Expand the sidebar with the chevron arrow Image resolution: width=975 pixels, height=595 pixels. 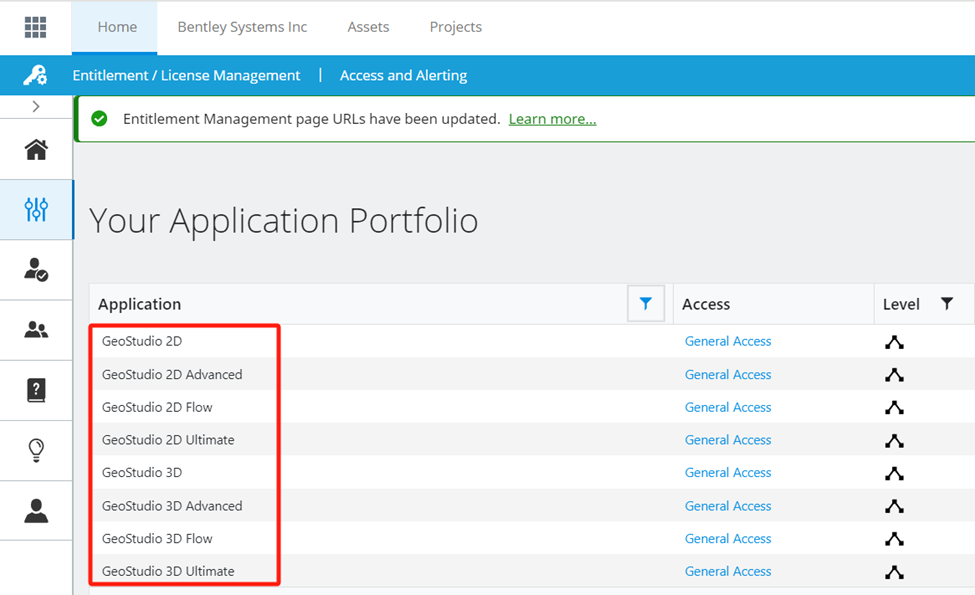[x=36, y=106]
